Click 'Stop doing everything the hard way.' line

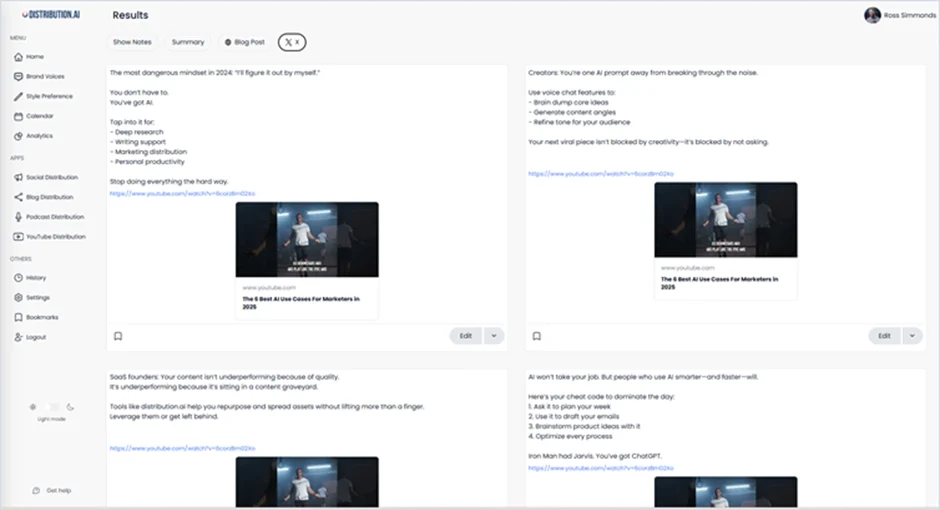169,182
